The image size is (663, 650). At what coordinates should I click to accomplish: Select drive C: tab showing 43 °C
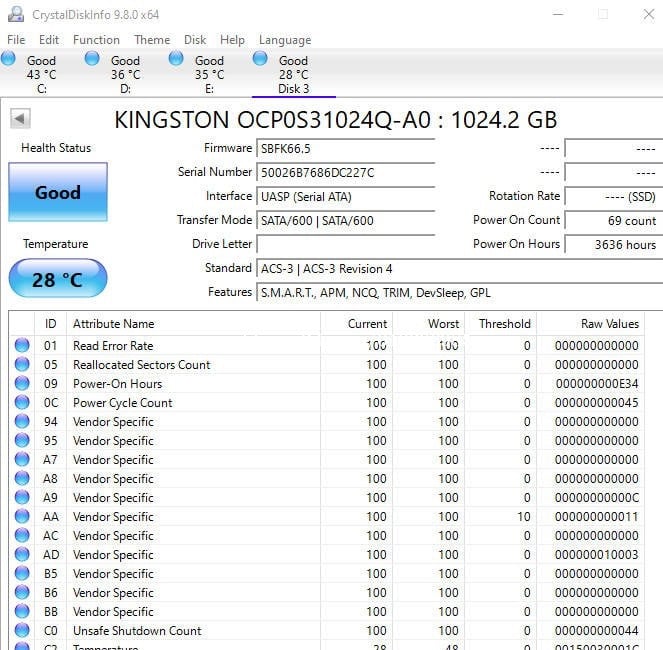[41, 74]
